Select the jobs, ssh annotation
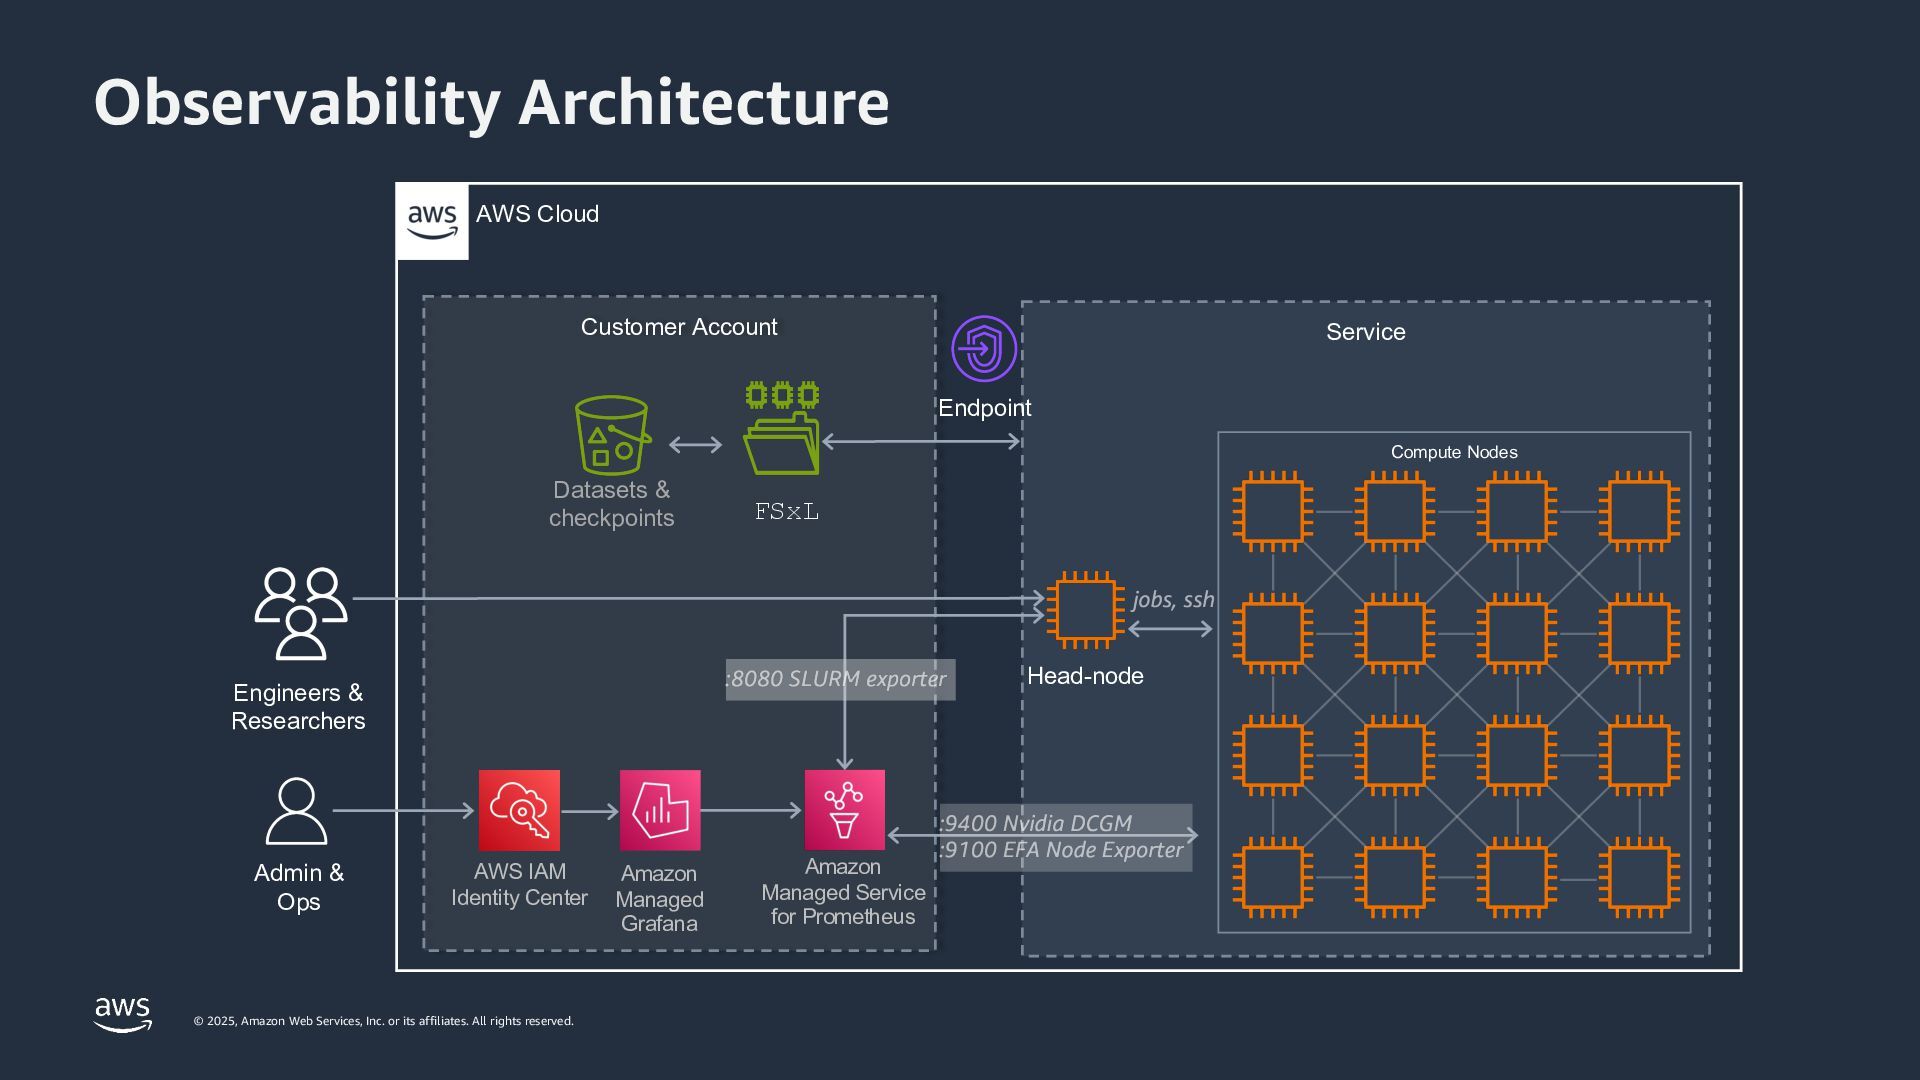 (1173, 600)
